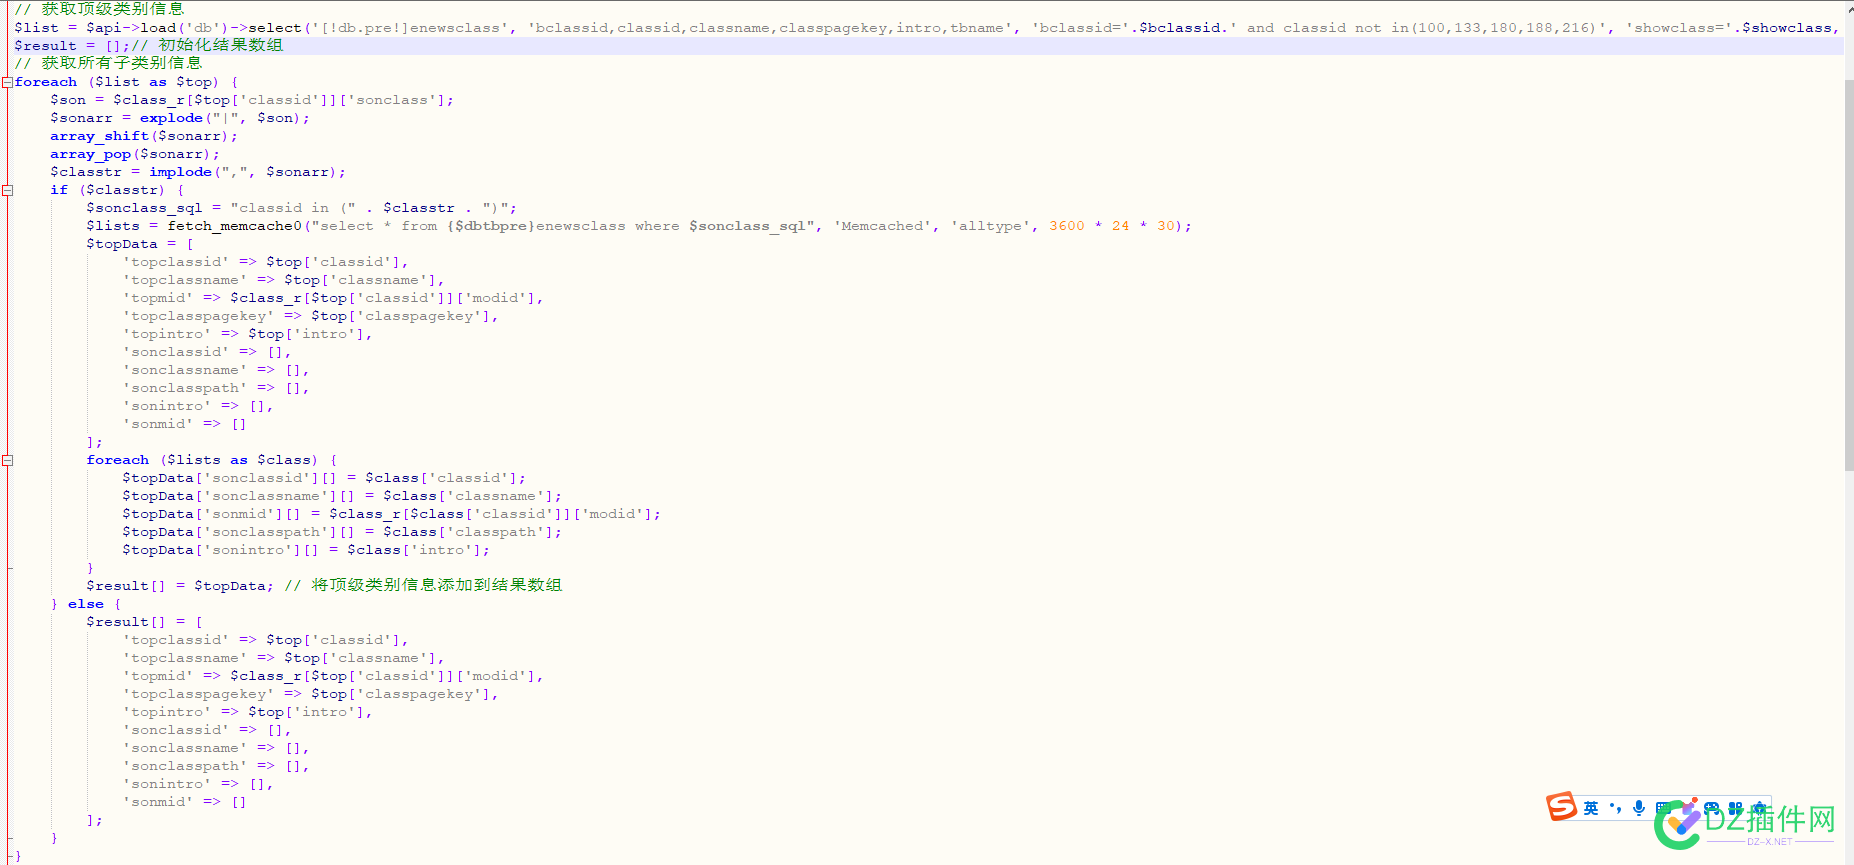The image size is (1854, 865).
Task: Click the Sogou input method logo
Action: tap(1561, 806)
